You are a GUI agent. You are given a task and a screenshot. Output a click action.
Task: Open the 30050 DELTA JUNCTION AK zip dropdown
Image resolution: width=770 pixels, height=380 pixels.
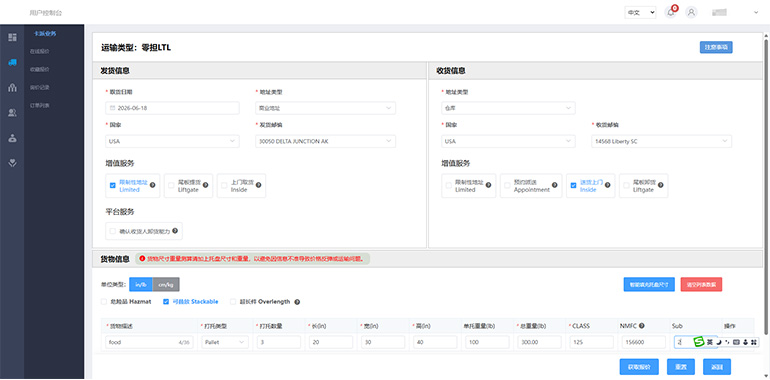(326, 141)
